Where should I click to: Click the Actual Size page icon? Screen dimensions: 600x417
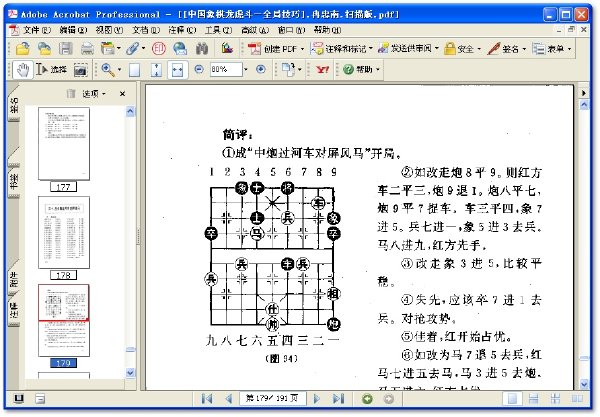coord(134,70)
